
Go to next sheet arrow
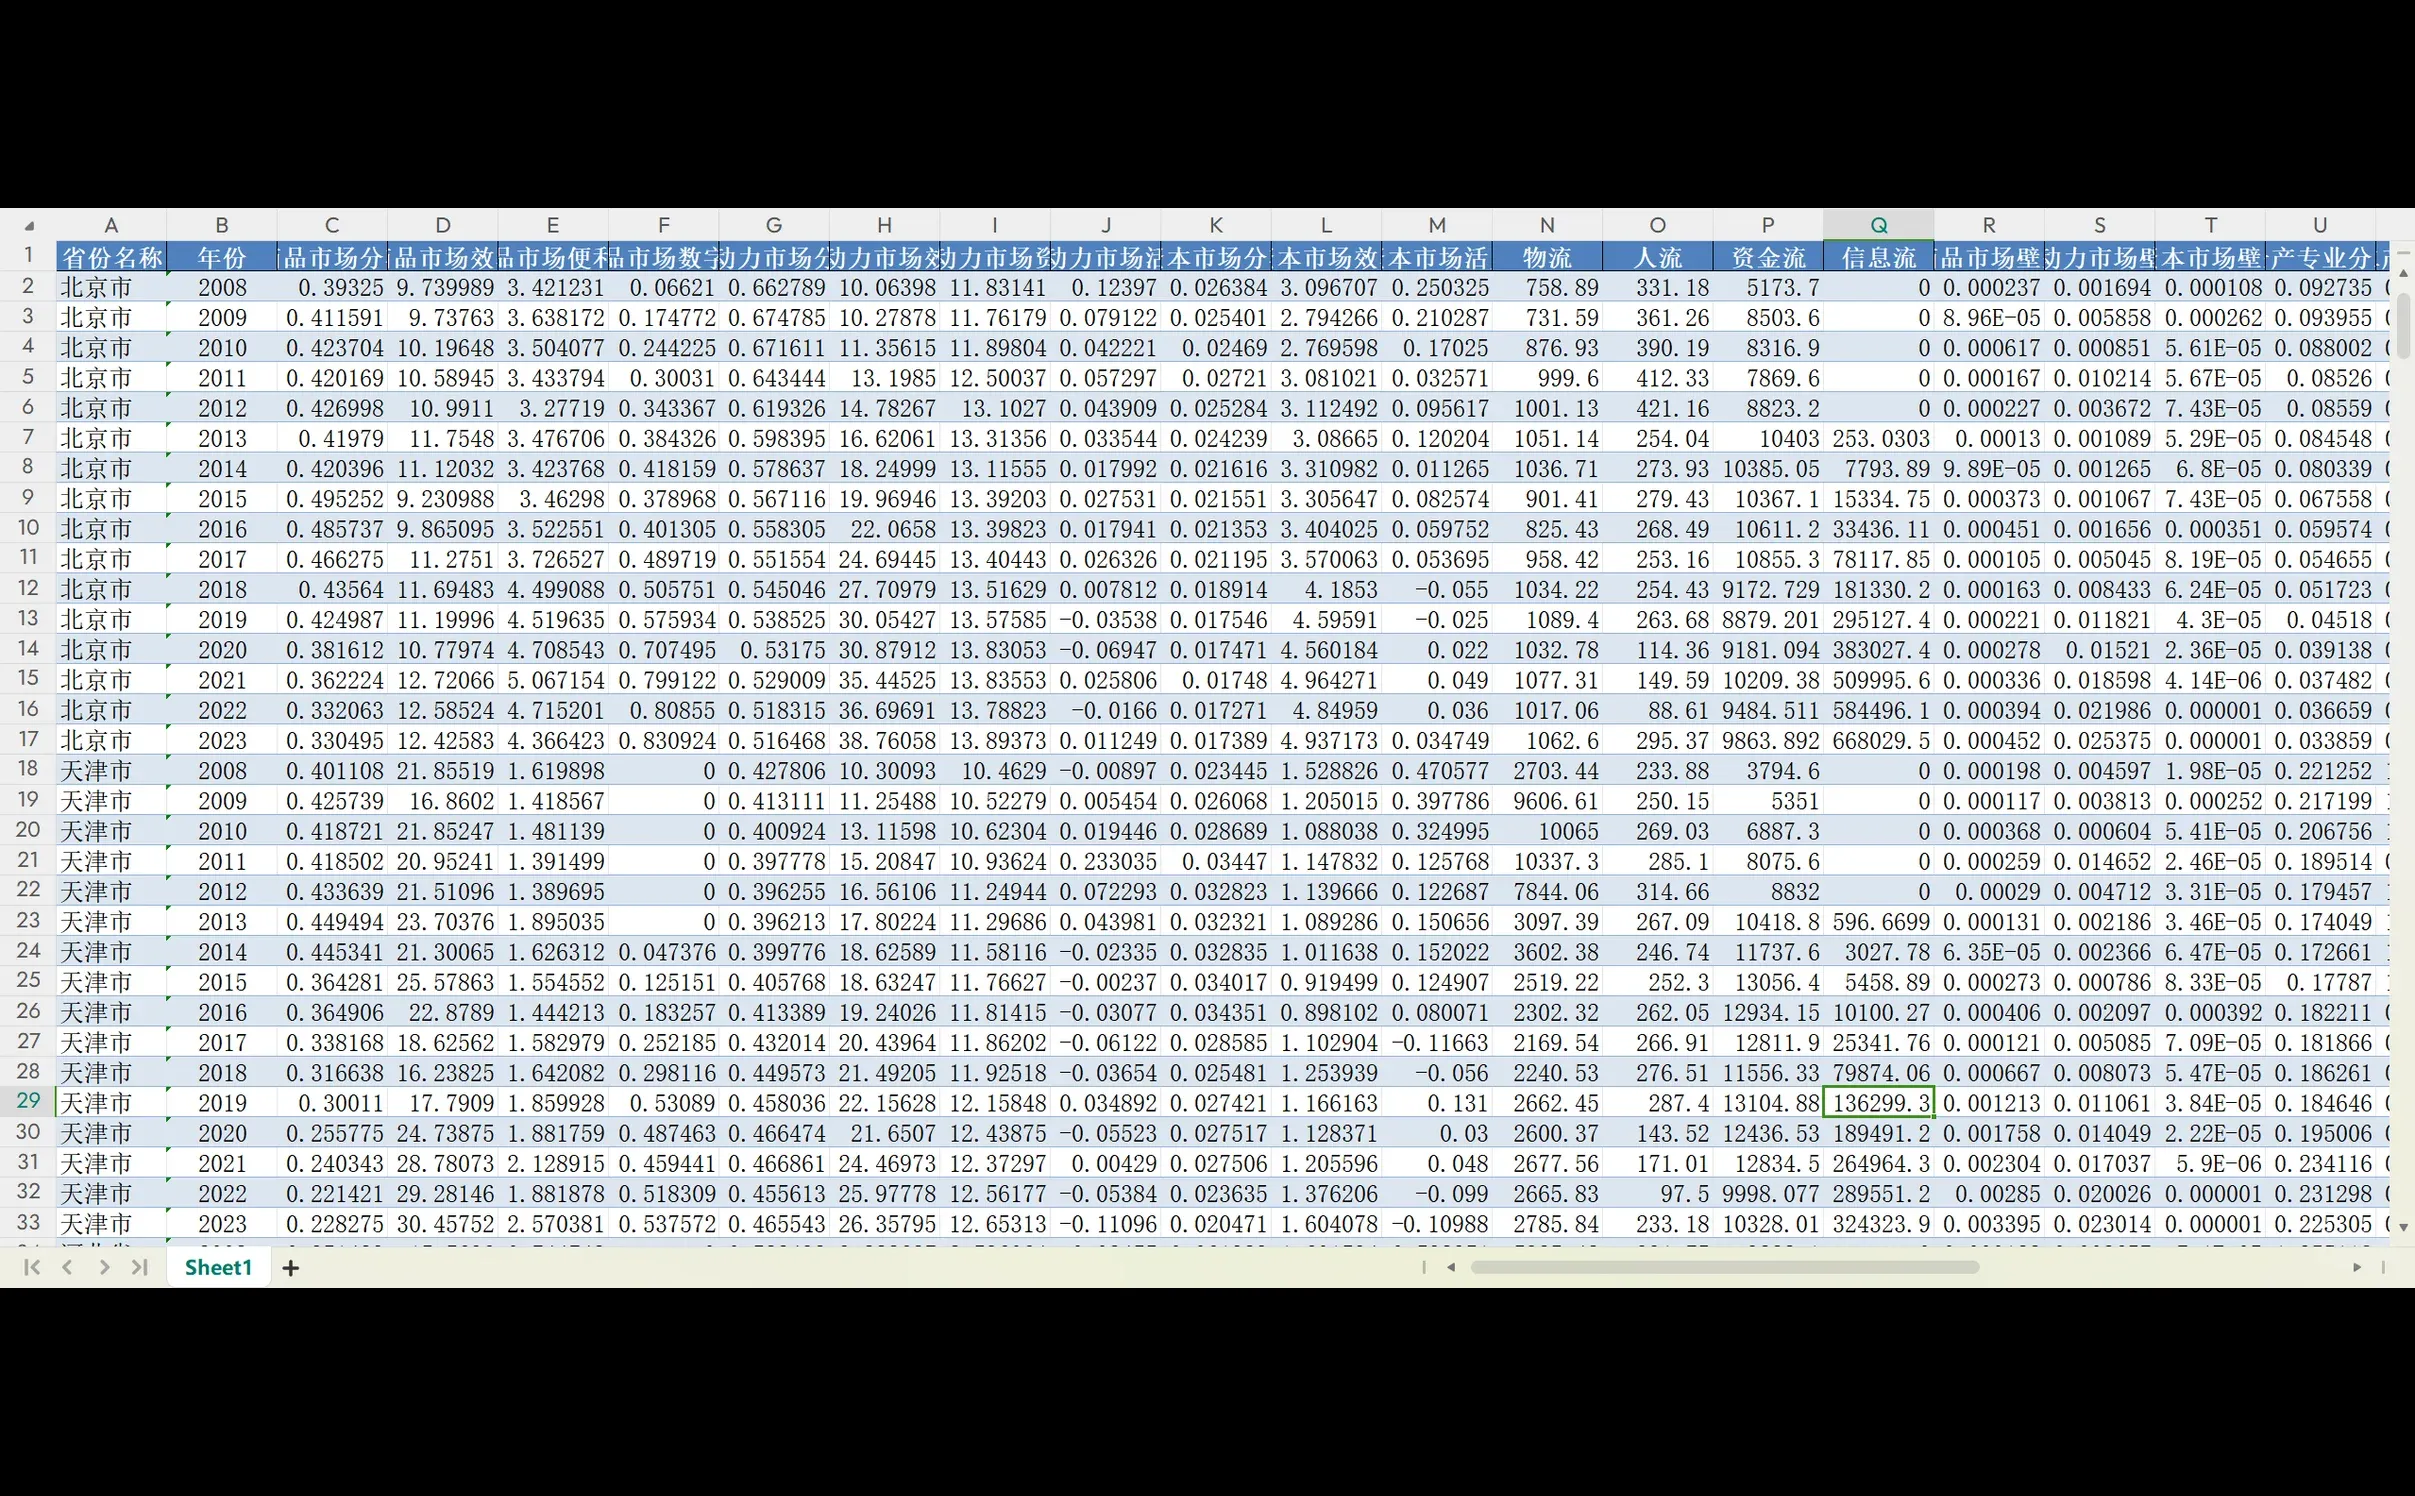pyautogui.click(x=104, y=1267)
